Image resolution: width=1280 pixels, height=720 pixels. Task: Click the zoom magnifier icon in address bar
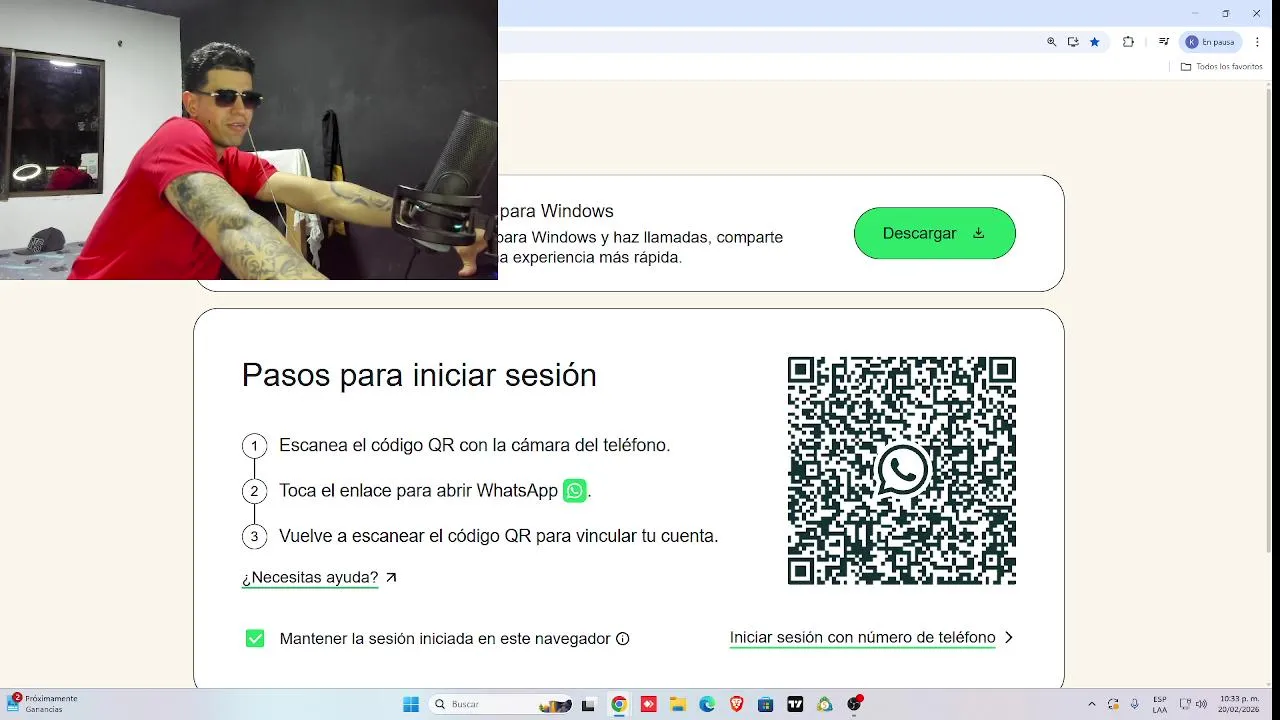coord(1051,42)
